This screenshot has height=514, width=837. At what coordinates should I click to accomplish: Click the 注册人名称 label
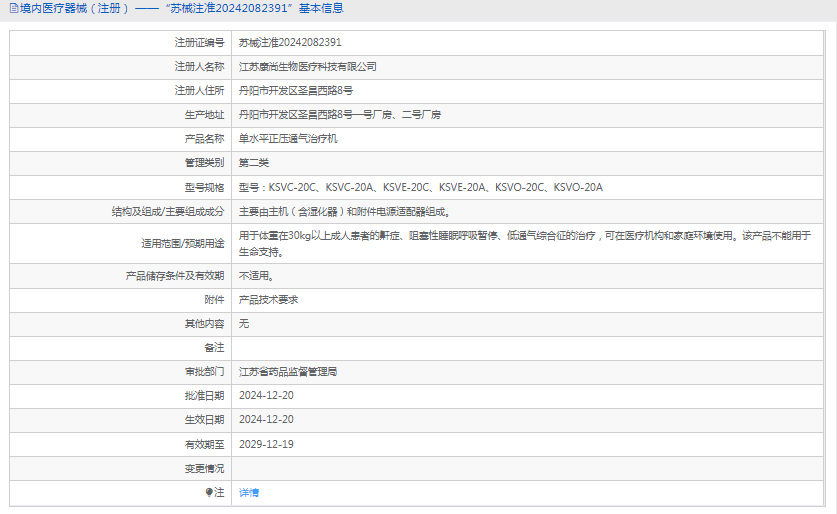coord(199,67)
